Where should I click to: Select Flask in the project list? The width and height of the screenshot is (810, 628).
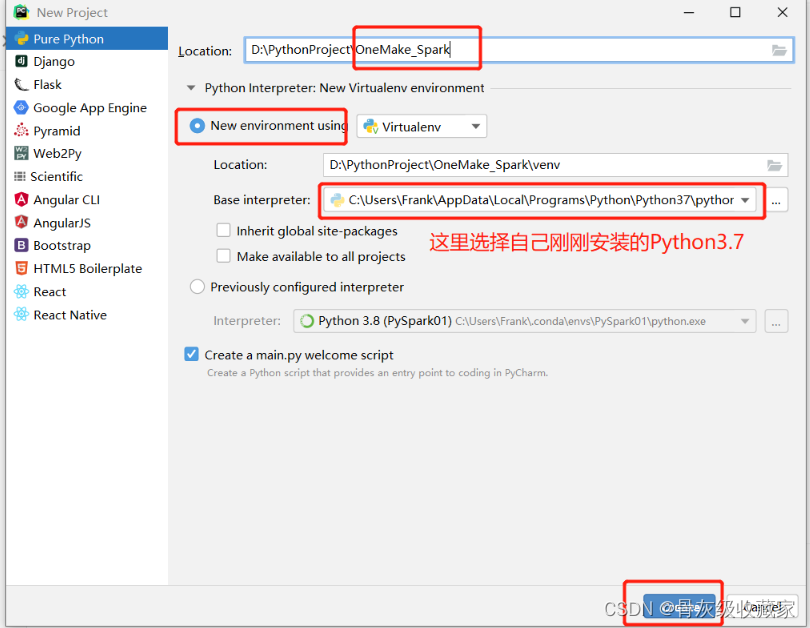(x=87, y=85)
